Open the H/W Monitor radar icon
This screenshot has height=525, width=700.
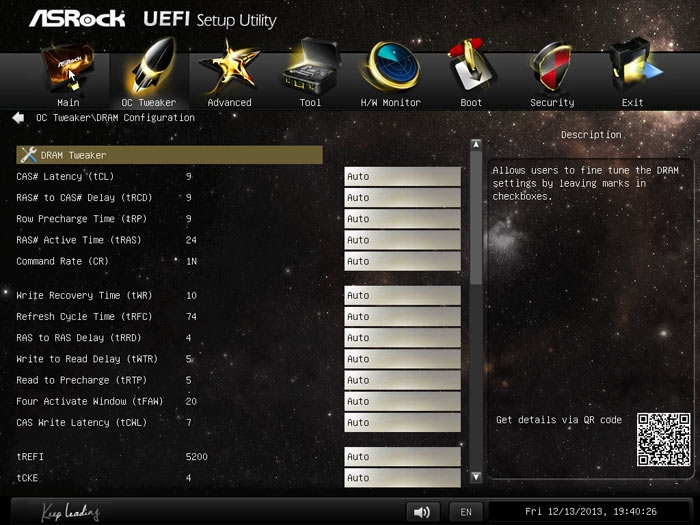392,66
